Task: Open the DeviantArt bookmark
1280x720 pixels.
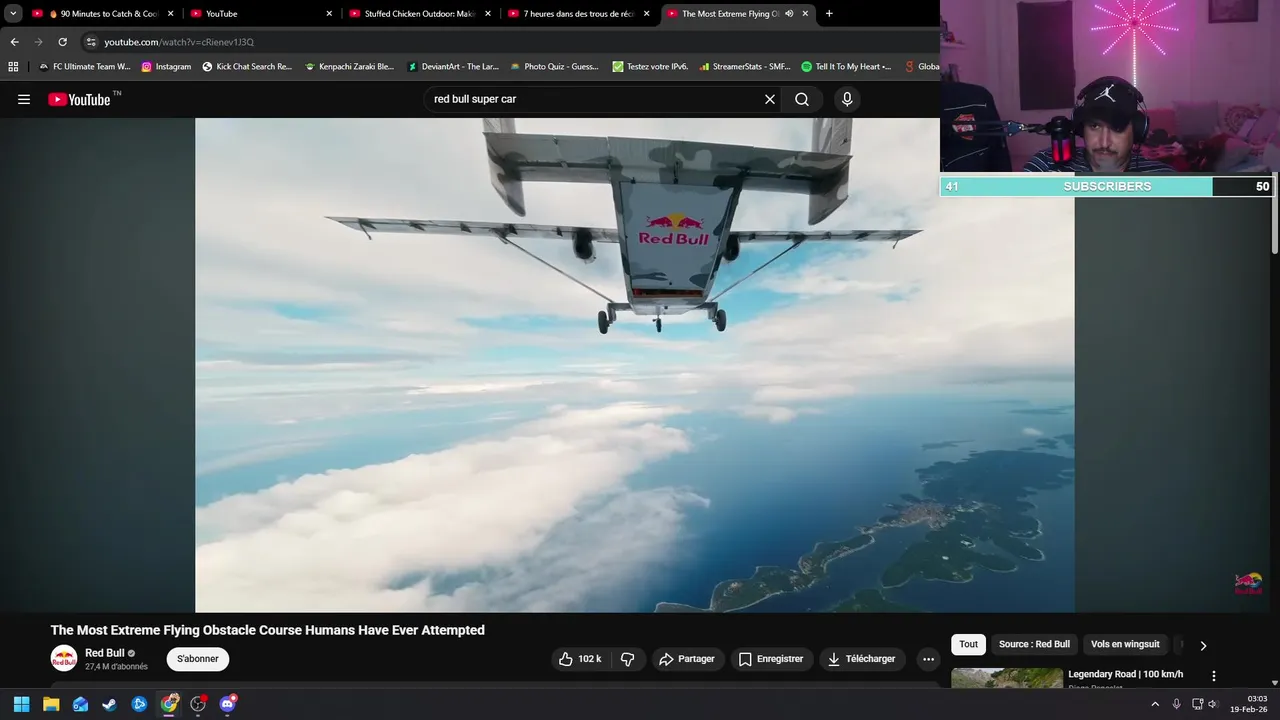Action: tap(453, 66)
